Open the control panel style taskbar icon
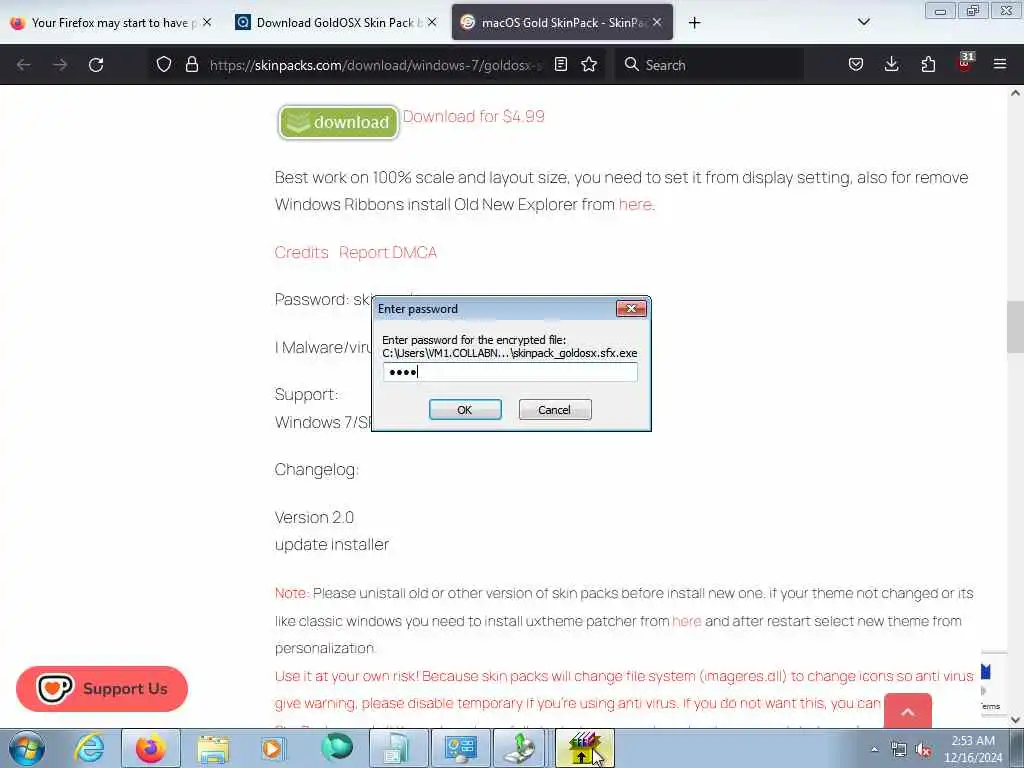 [x=460, y=748]
